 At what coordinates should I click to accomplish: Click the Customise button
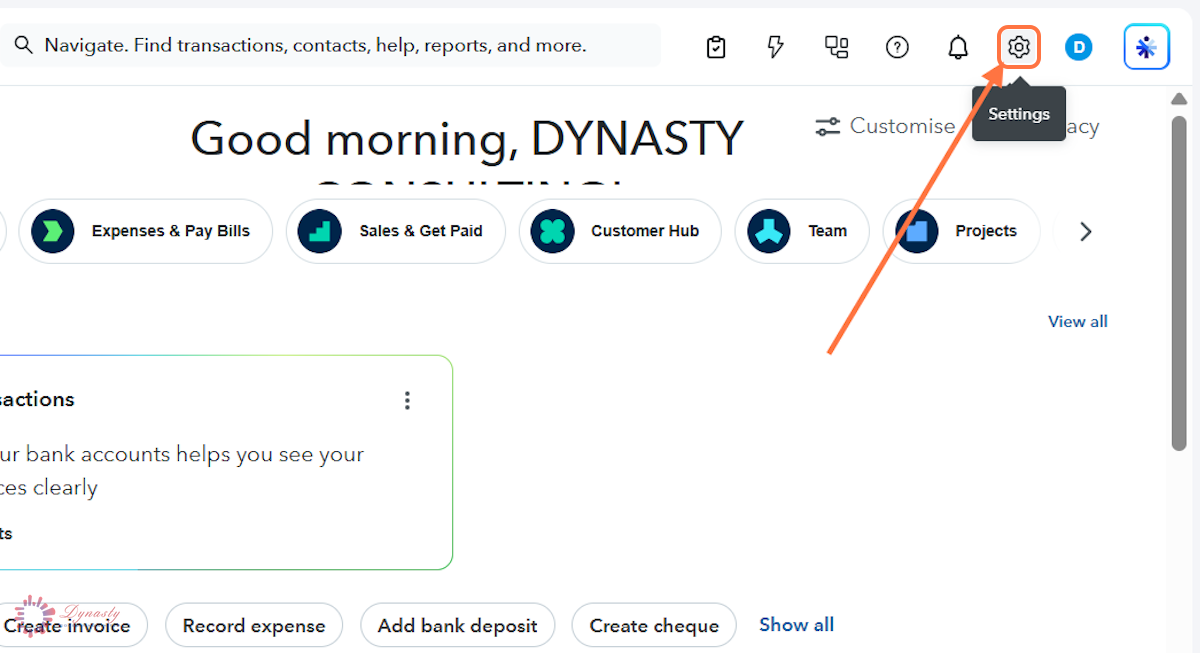tap(886, 126)
